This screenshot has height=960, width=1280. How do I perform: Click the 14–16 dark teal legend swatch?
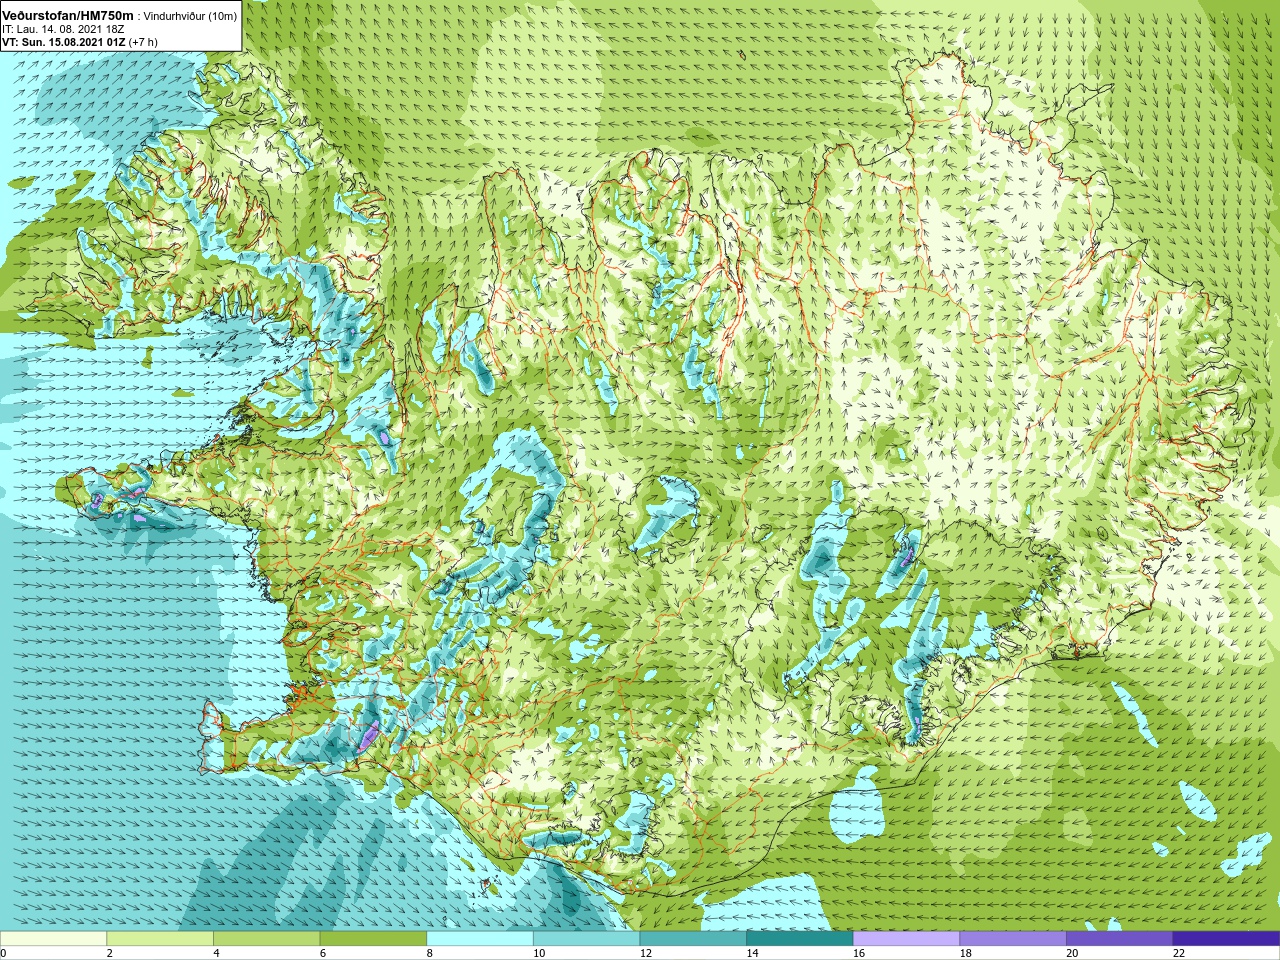click(800, 938)
